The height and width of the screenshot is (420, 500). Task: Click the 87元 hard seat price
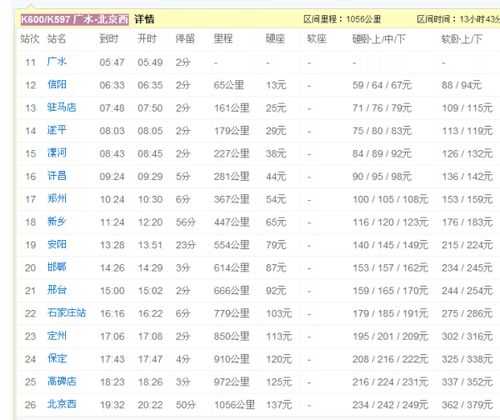pyautogui.click(x=276, y=268)
